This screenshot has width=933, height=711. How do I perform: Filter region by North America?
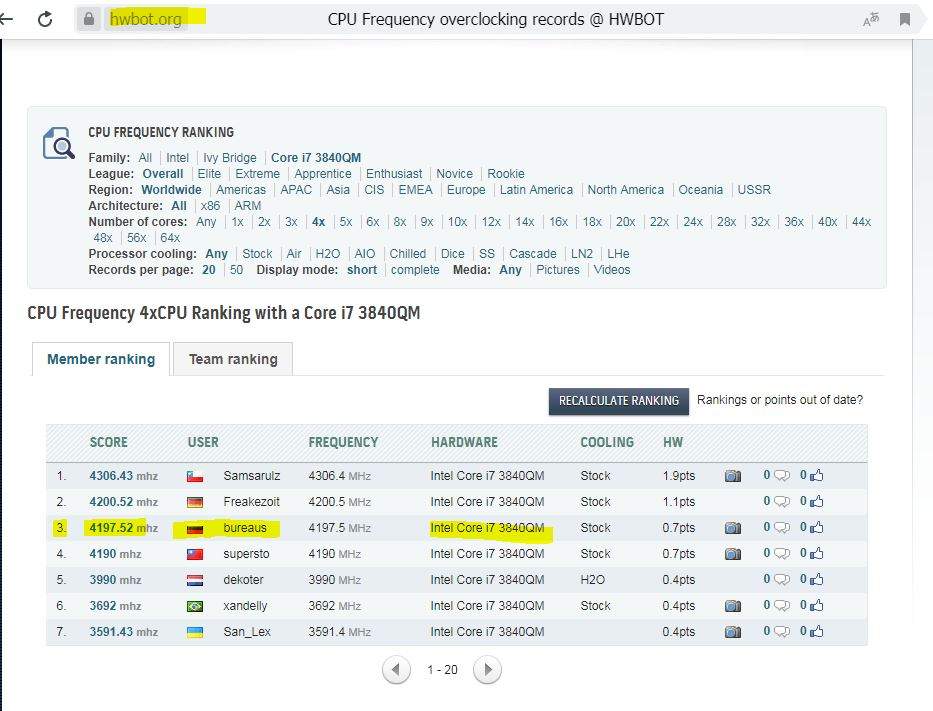point(625,190)
